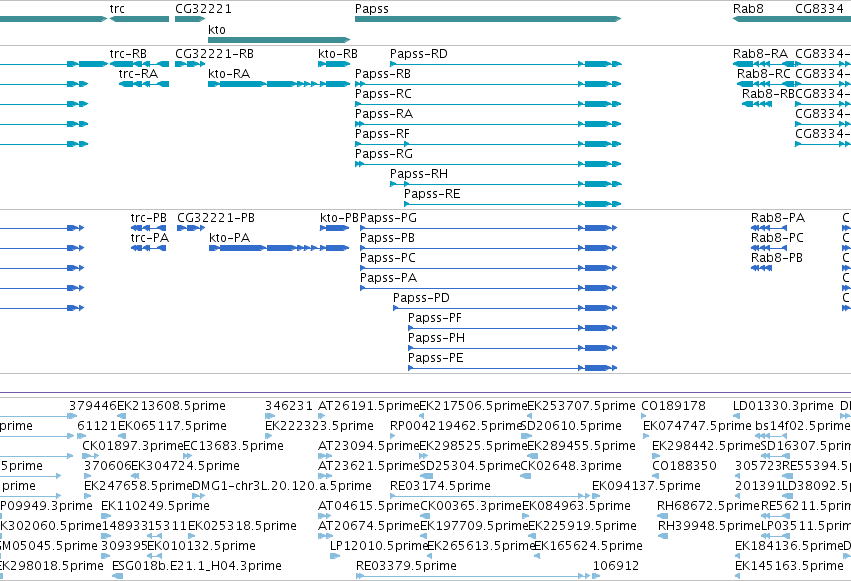Select the Papss-PD protein label
The height and width of the screenshot is (581, 851).
point(421,298)
